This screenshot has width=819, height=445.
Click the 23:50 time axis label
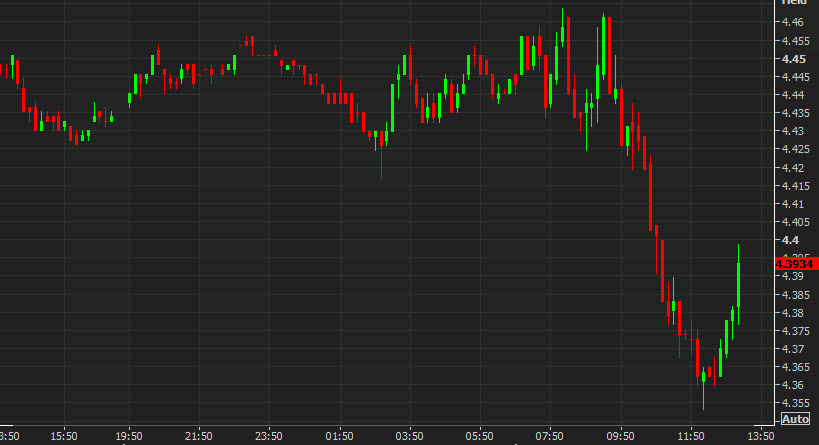point(269,436)
